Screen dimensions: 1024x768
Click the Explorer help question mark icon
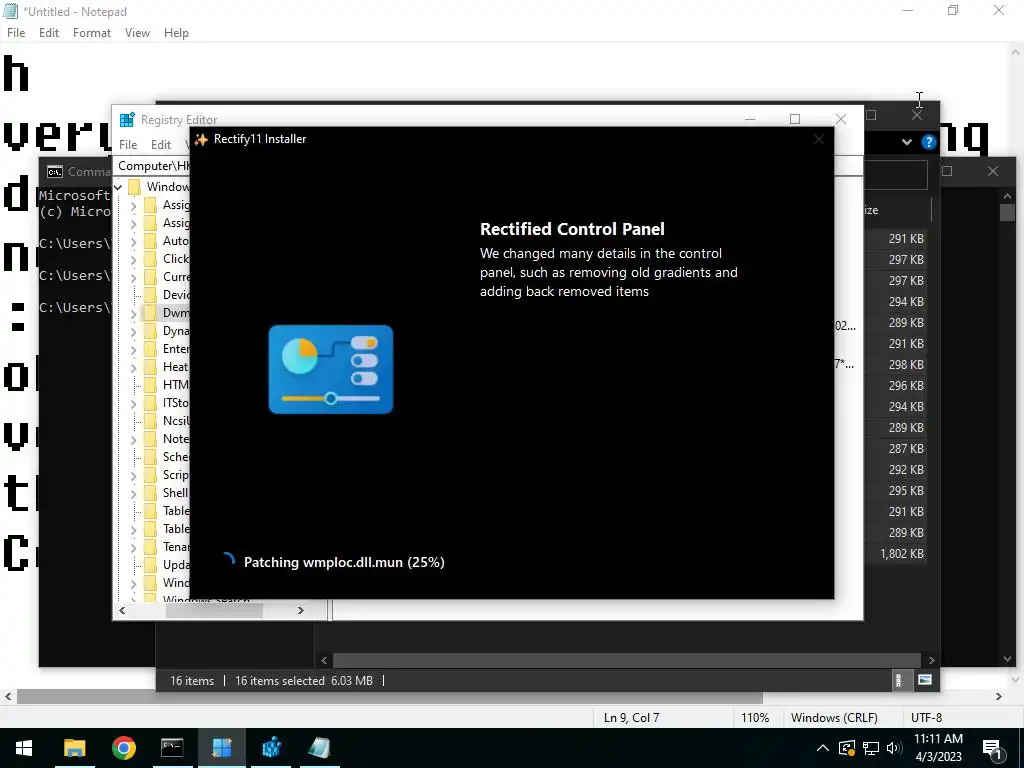click(x=928, y=142)
